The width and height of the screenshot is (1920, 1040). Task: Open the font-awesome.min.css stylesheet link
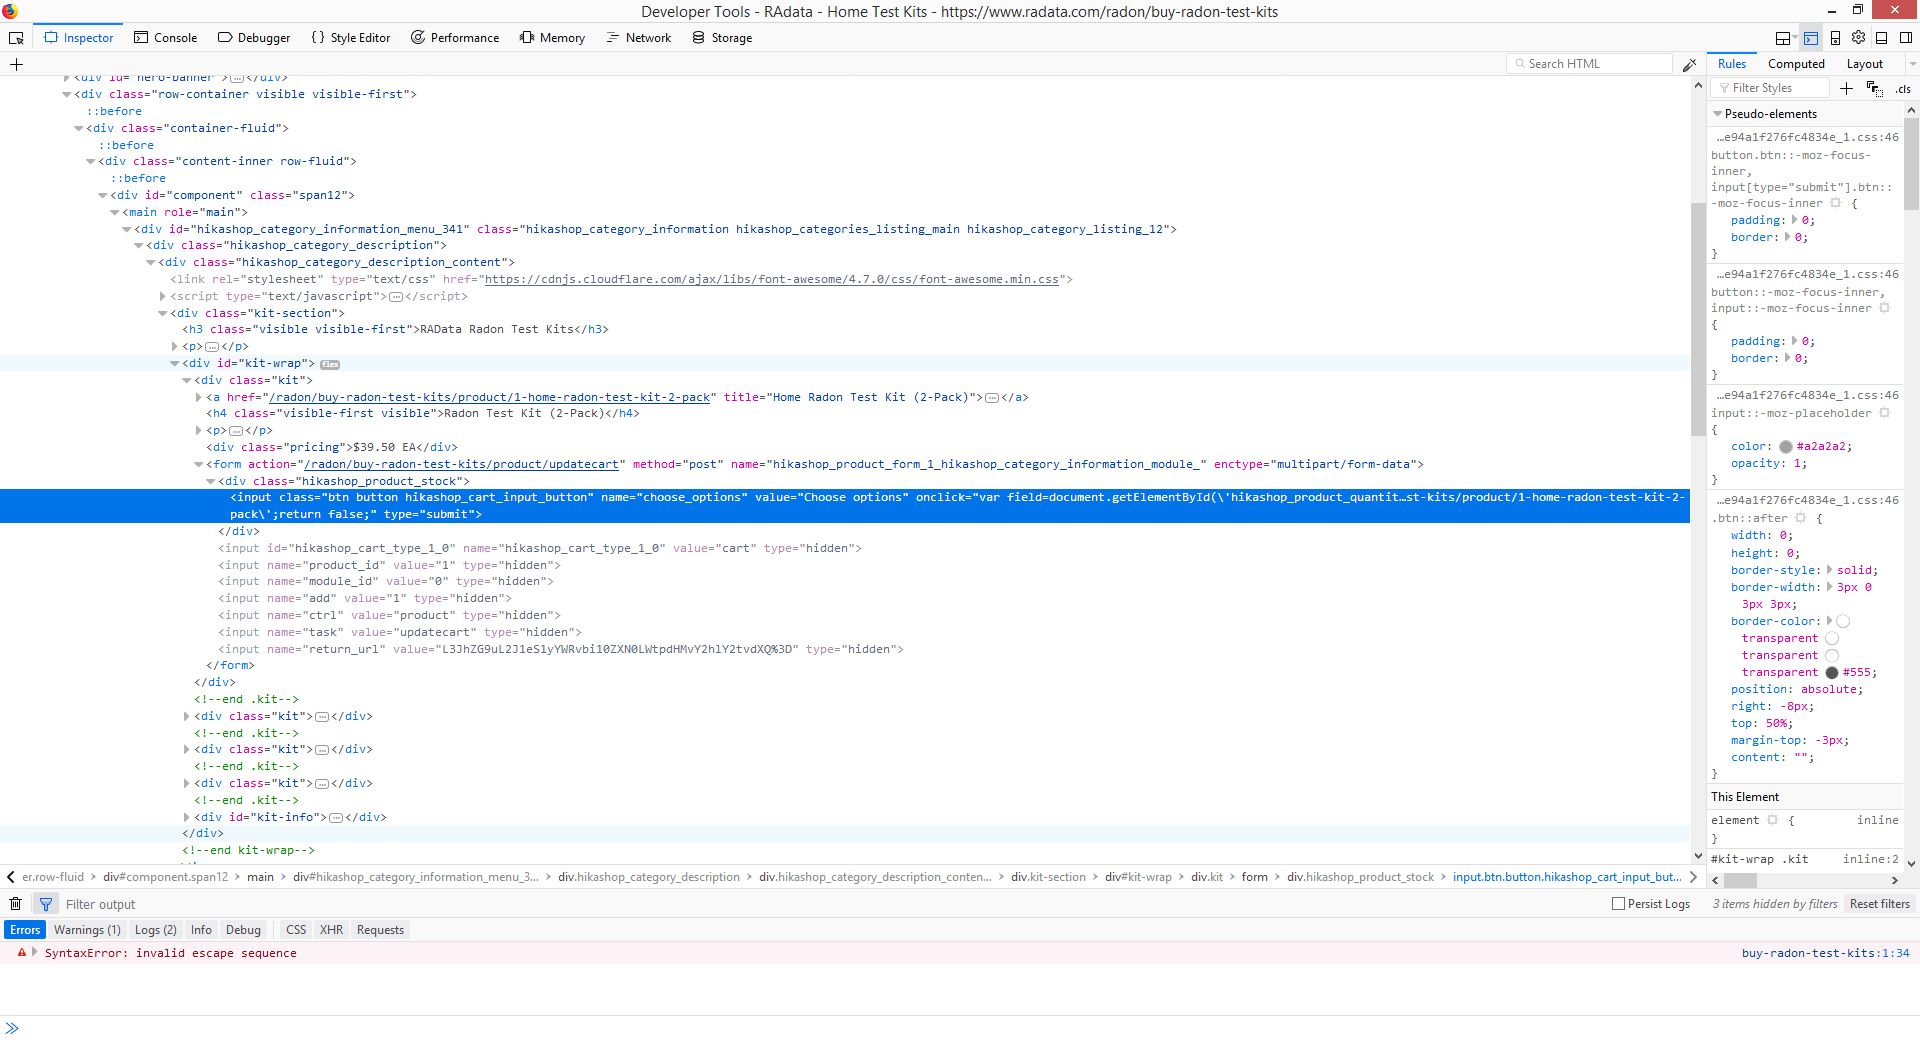point(771,280)
